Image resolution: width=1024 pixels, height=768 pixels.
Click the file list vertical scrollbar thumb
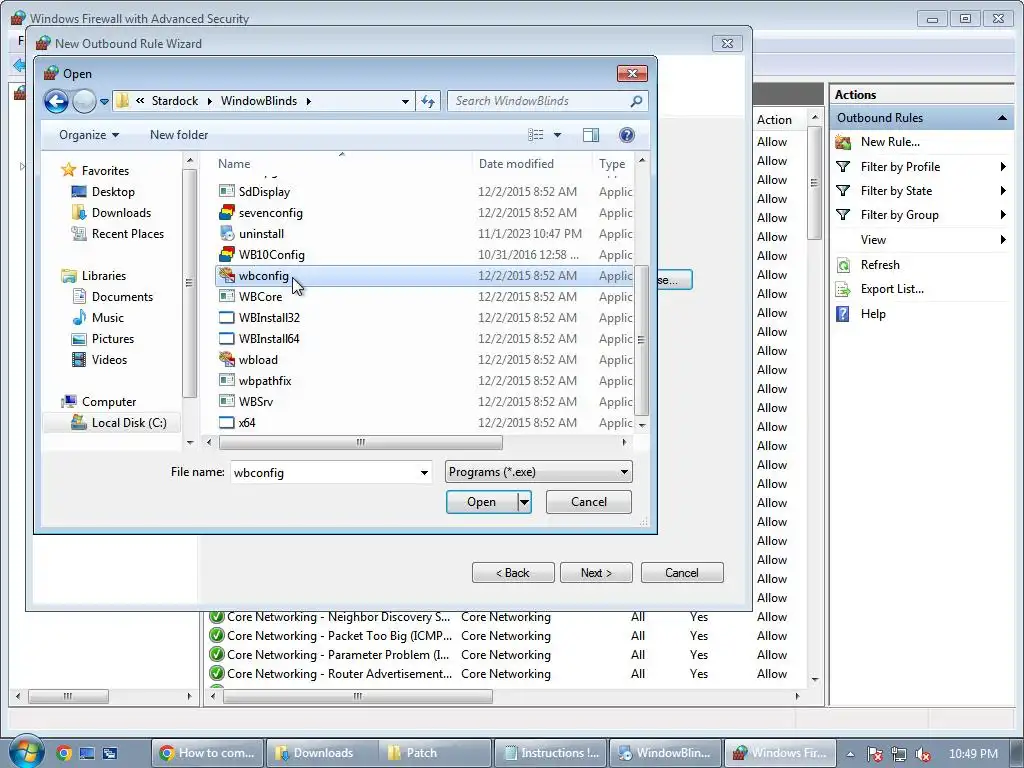click(x=642, y=340)
